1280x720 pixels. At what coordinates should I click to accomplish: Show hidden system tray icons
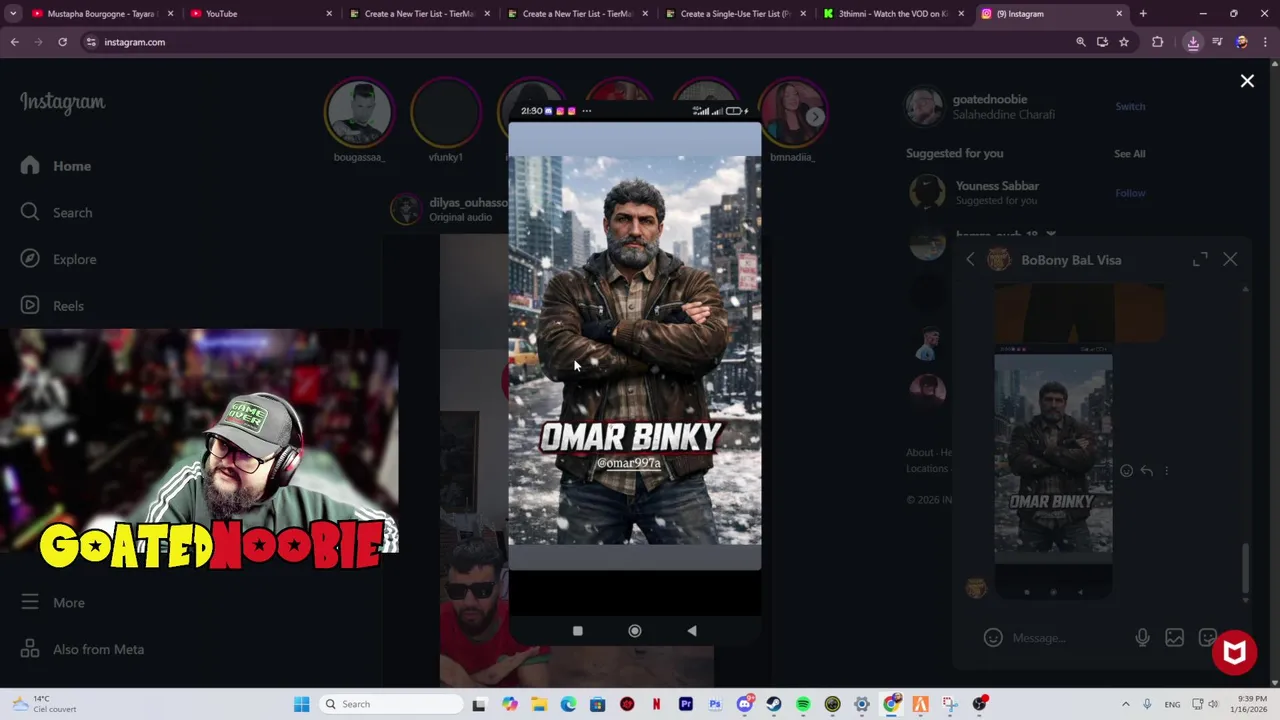(x=1125, y=704)
